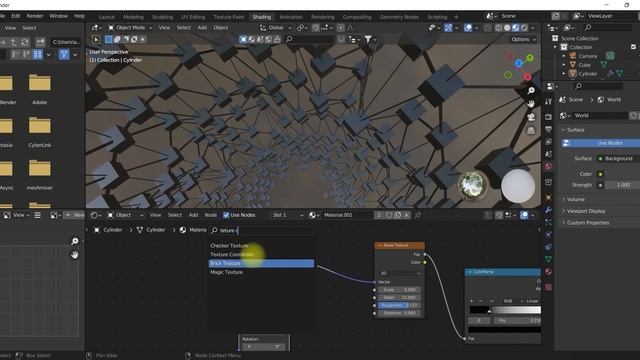640x360 pixels.
Task: Open the UV Editing workspace tab
Action: [x=193, y=17]
